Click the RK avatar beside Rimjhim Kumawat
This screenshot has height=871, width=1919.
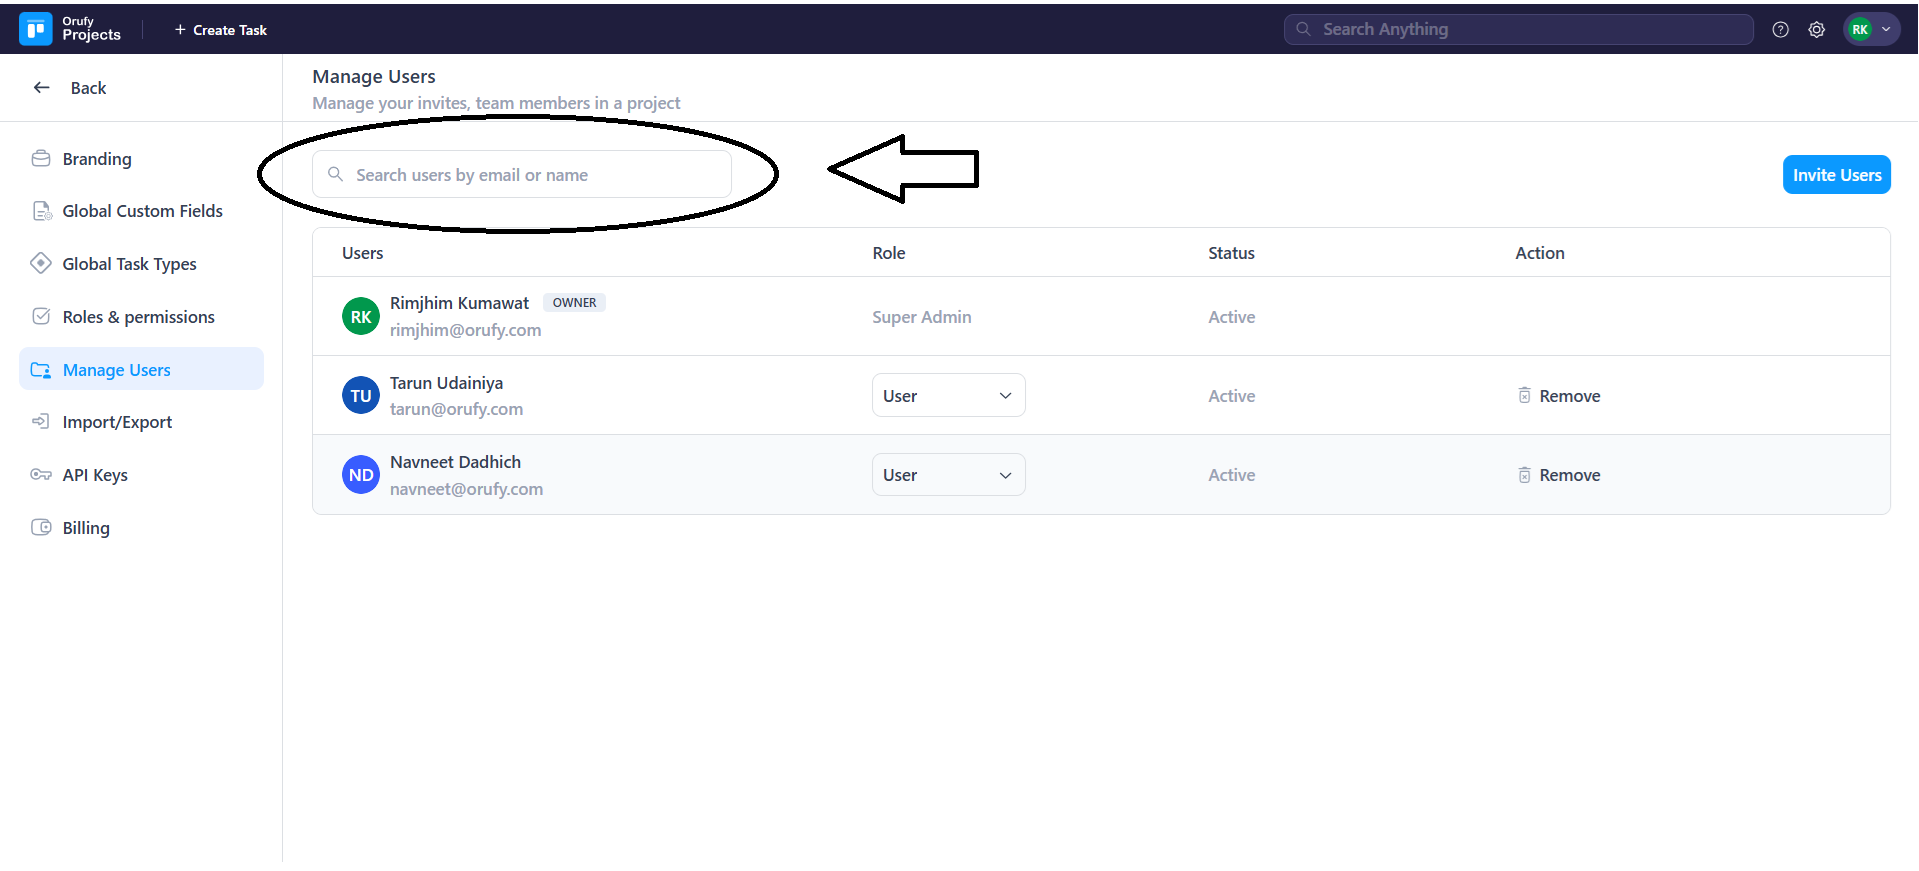click(360, 317)
